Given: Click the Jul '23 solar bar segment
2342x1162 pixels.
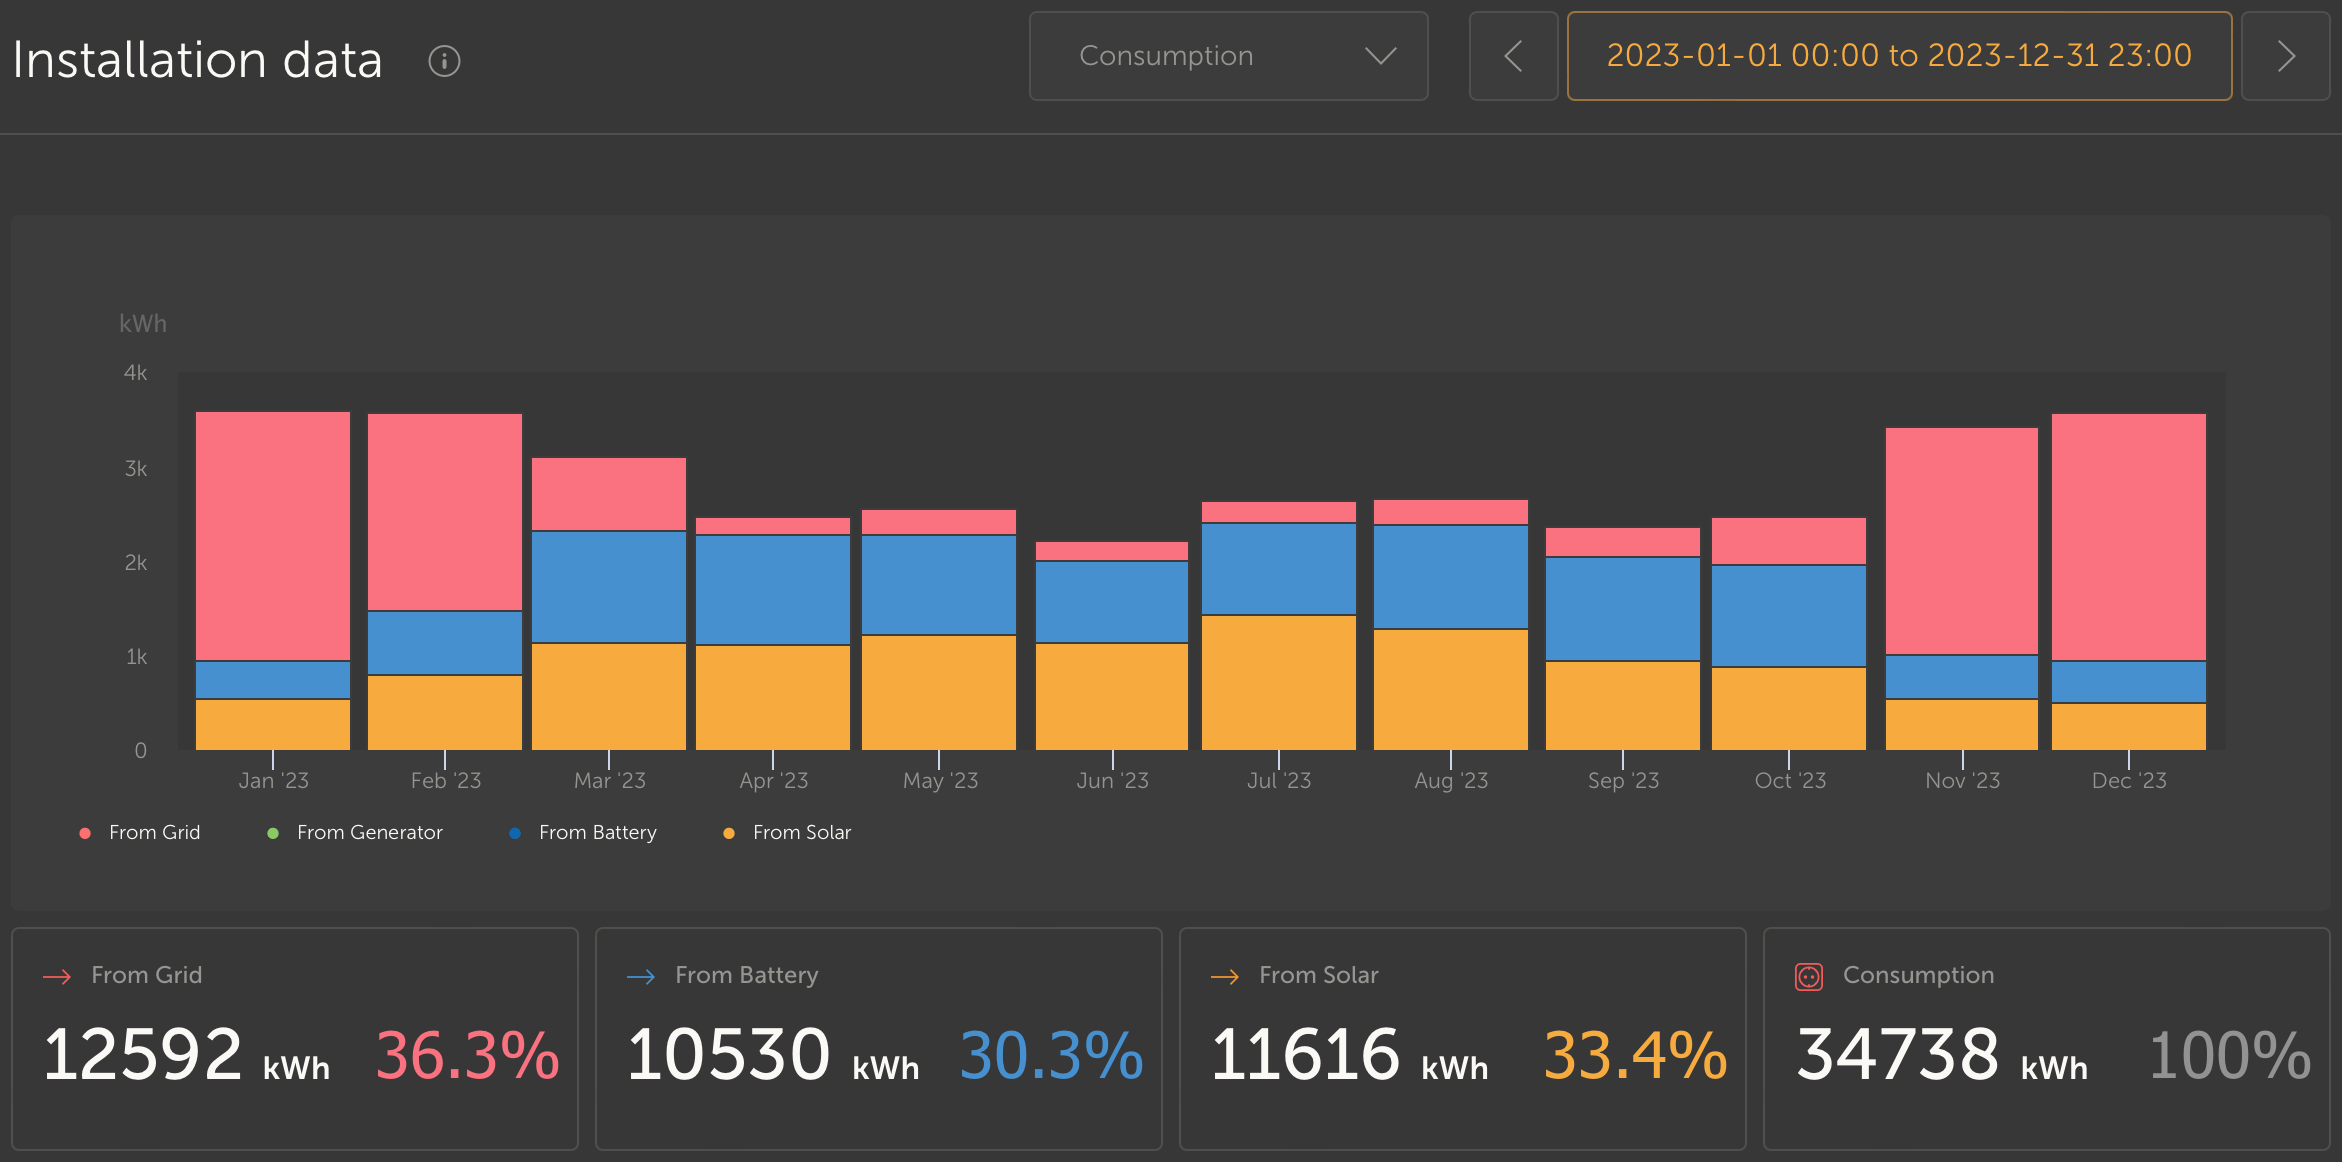Looking at the screenshot, I should [1279, 682].
